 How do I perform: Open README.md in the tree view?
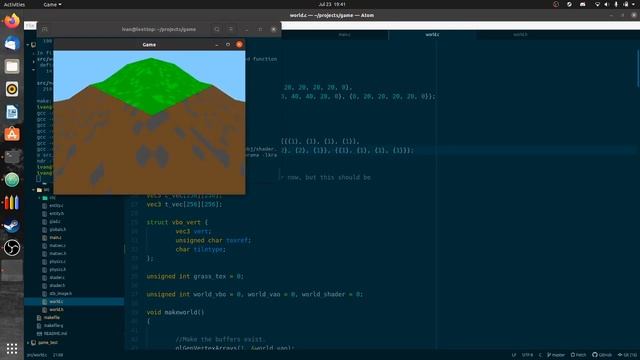coord(55,333)
